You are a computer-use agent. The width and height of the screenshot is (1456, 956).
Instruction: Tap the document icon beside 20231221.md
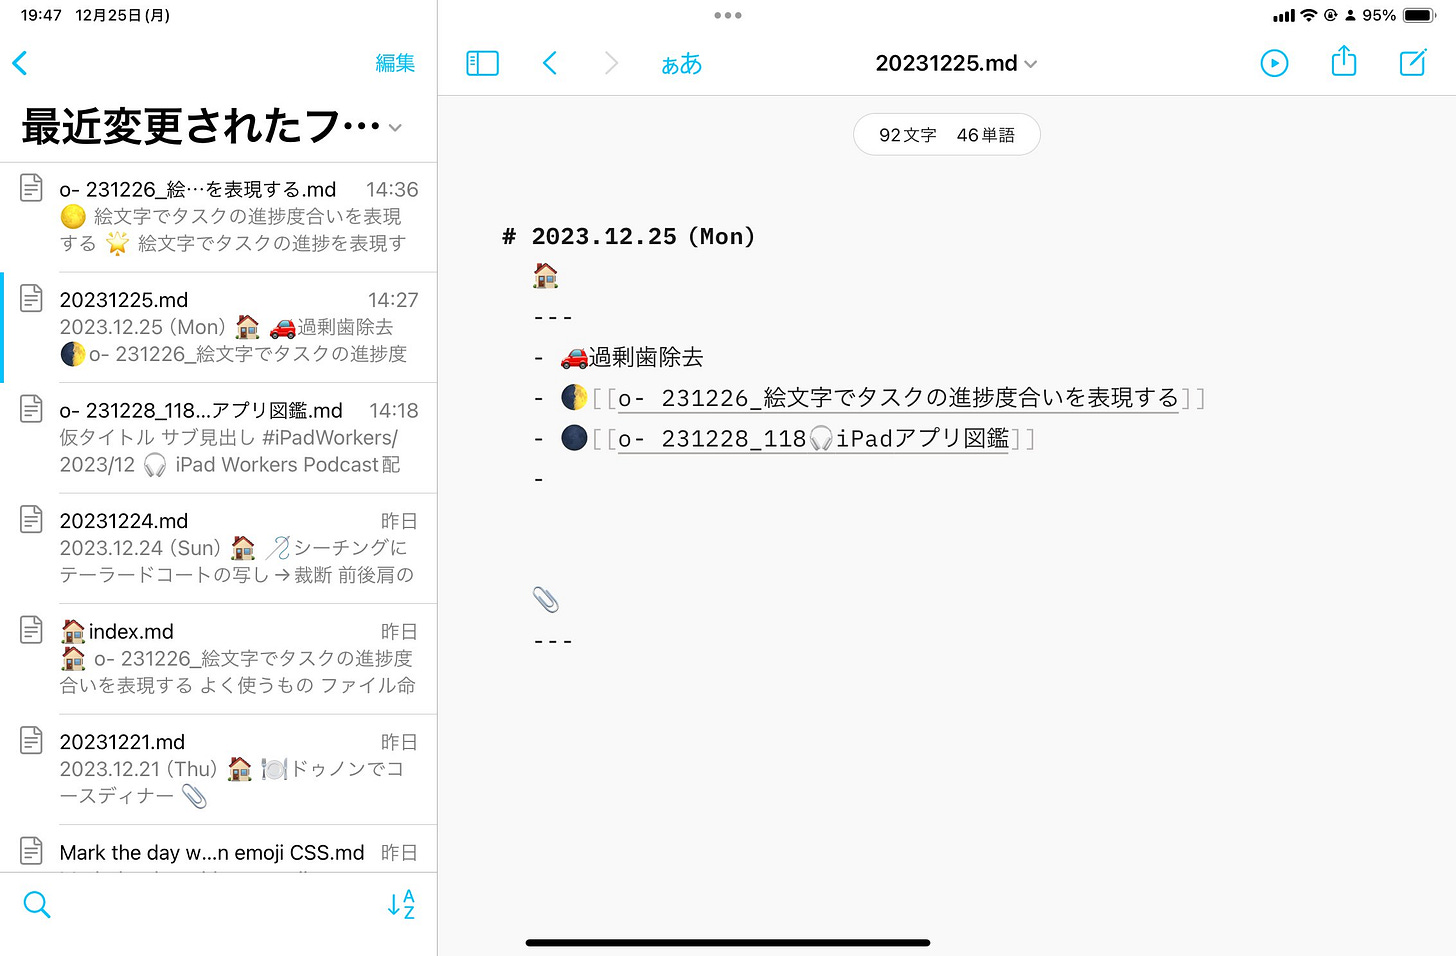point(32,739)
